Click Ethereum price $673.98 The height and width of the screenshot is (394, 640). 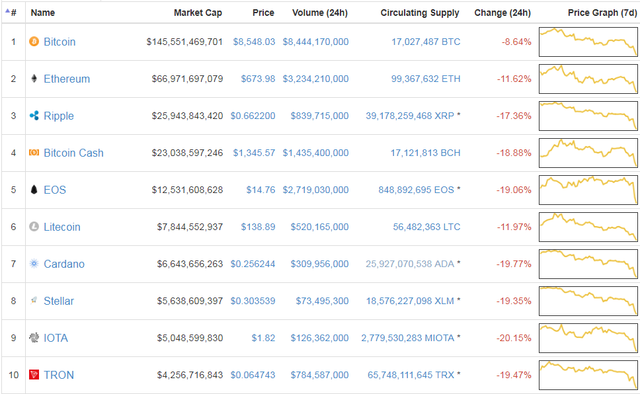point(258,79)
